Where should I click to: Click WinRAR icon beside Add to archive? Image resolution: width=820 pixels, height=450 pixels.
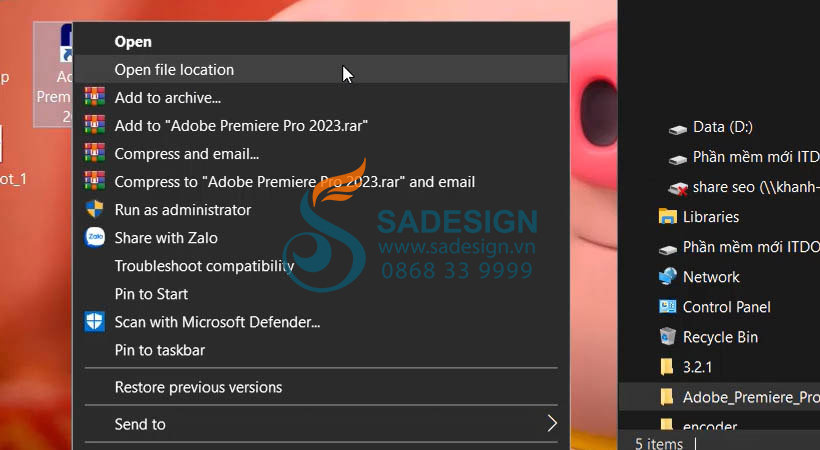pyautogui.click(x=95, y=97)
